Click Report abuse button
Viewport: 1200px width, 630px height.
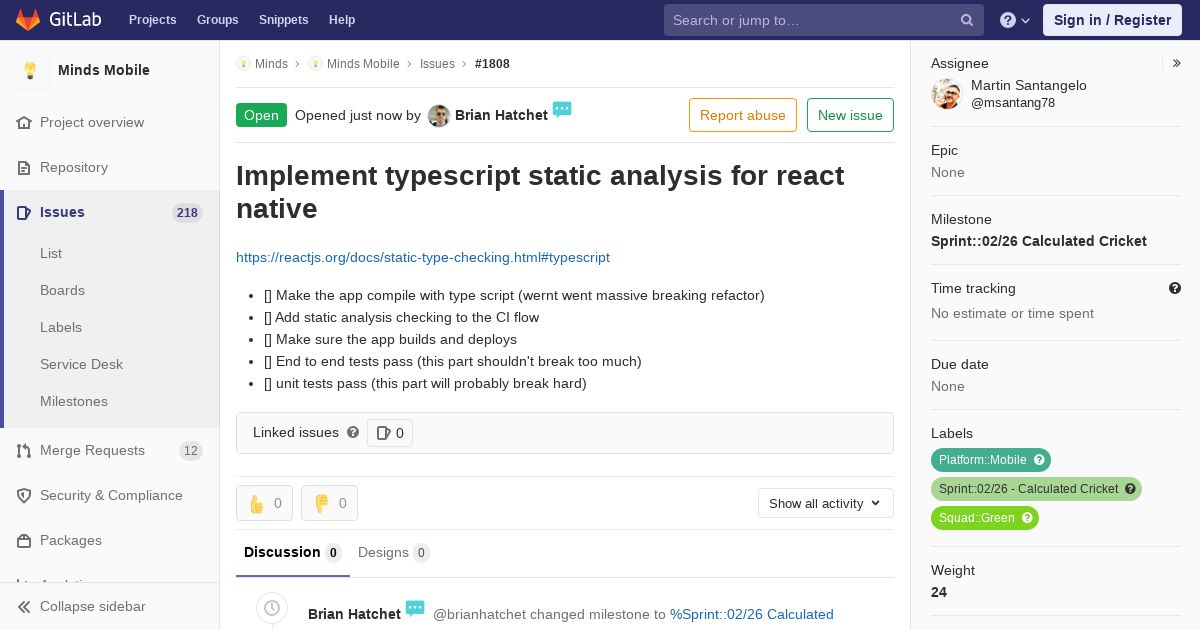pos(743,115)
